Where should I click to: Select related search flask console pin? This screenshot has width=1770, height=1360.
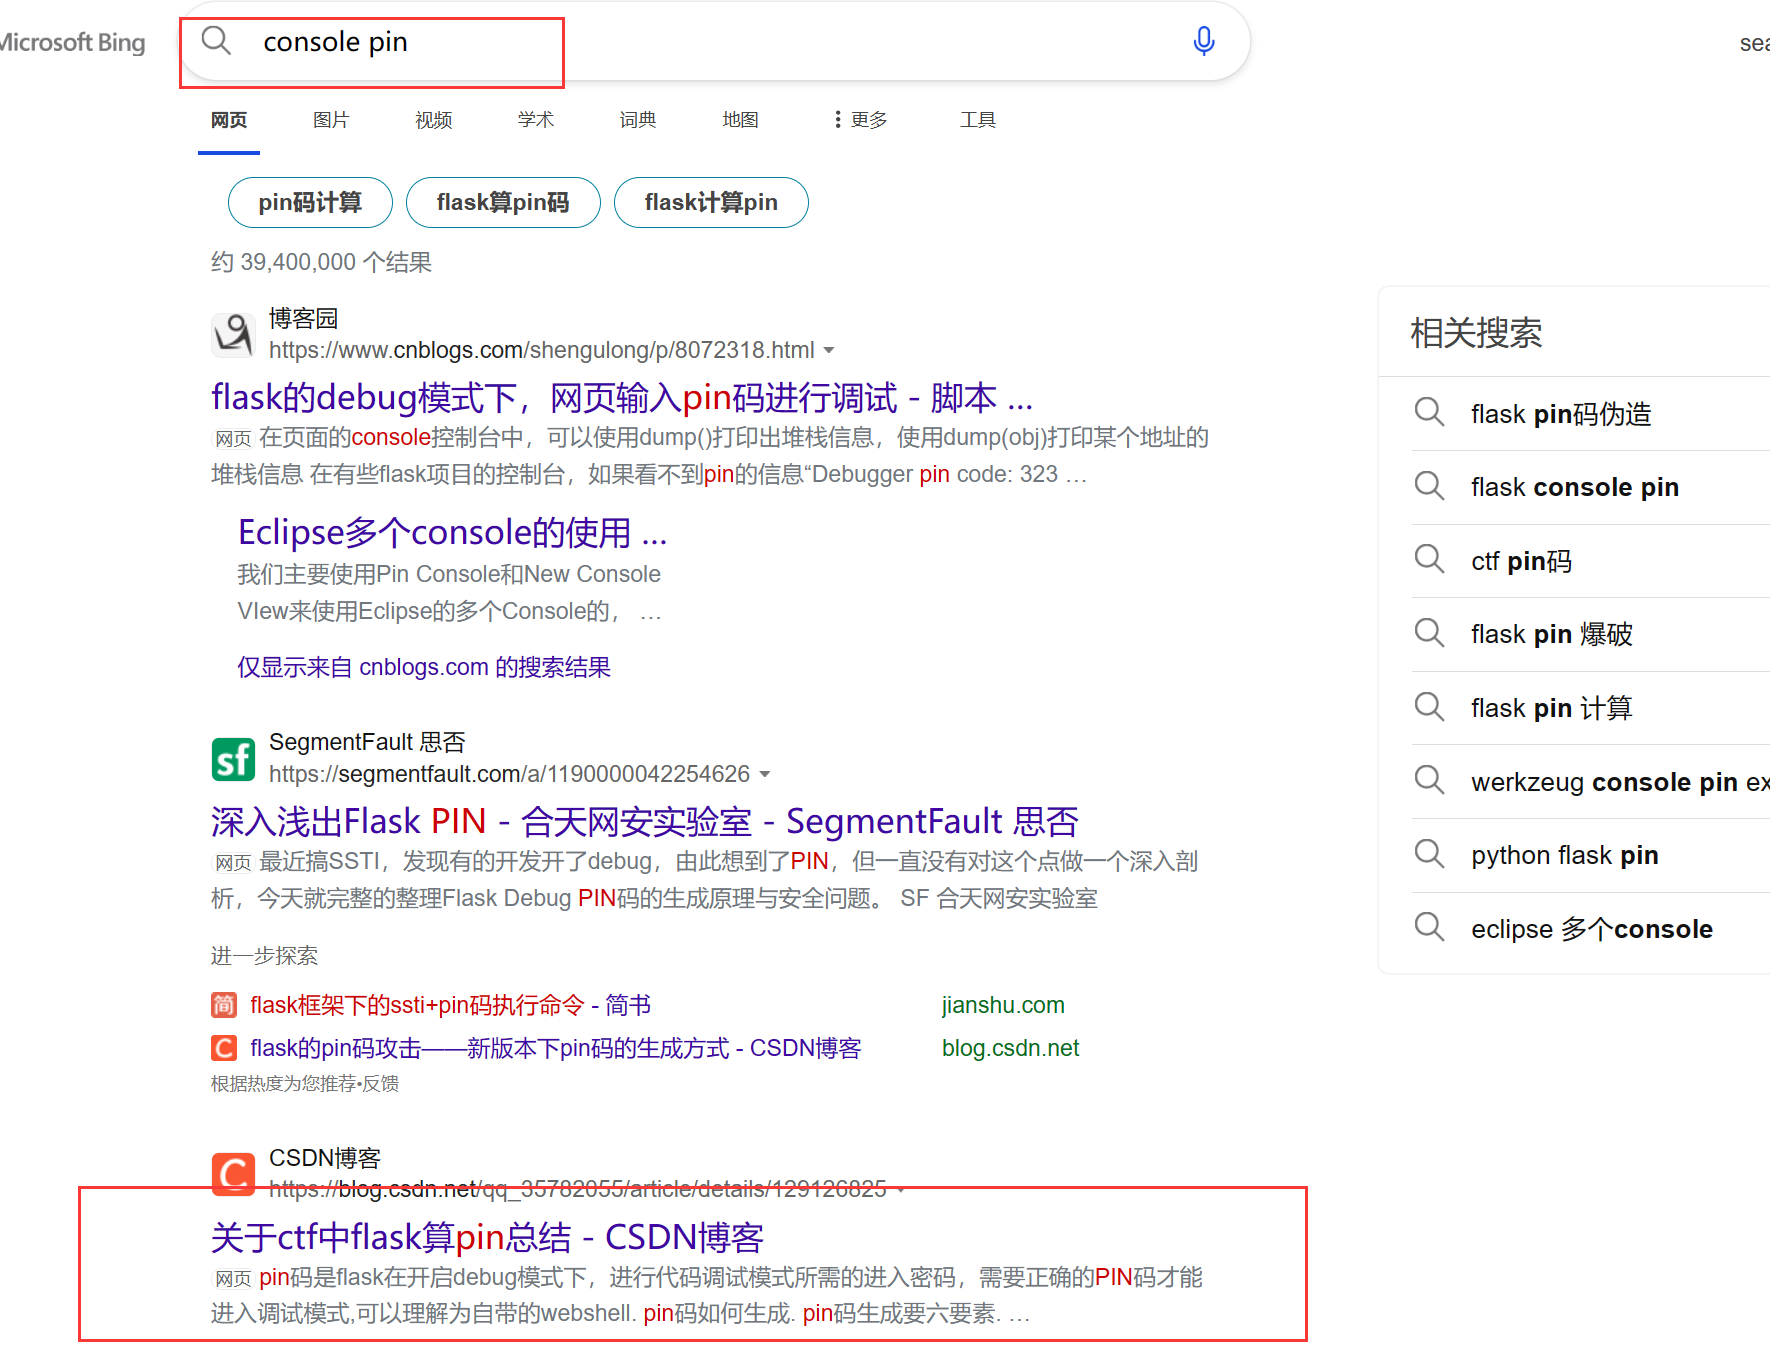pos(1575,487)
